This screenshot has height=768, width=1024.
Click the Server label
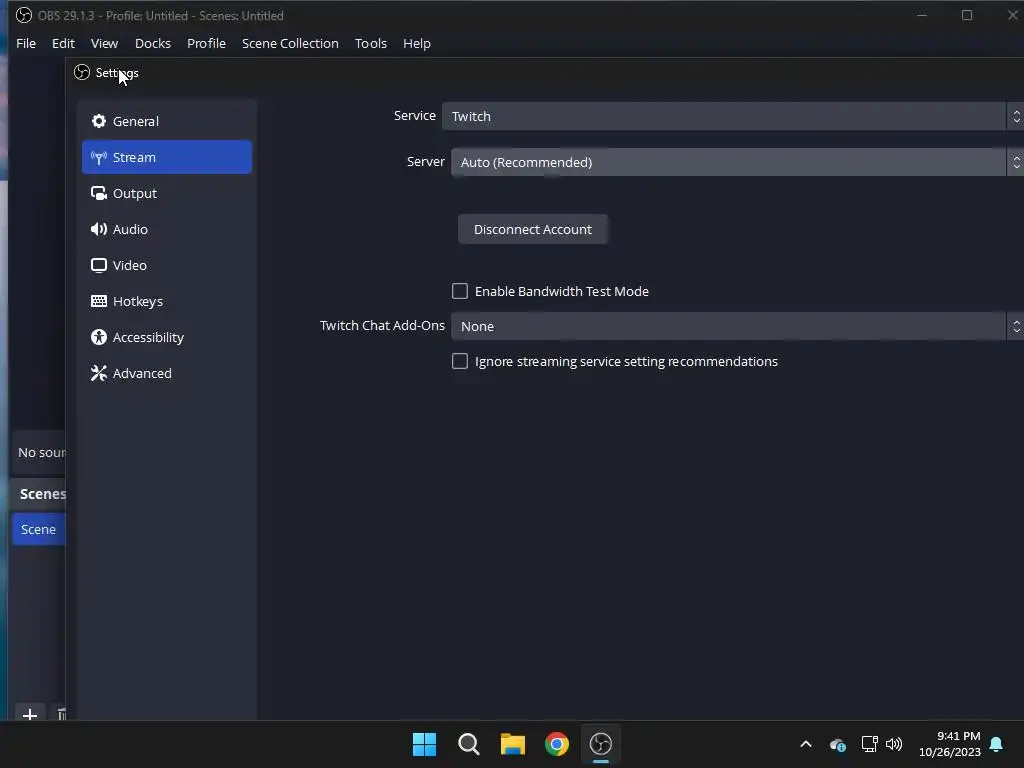(425, 161)
